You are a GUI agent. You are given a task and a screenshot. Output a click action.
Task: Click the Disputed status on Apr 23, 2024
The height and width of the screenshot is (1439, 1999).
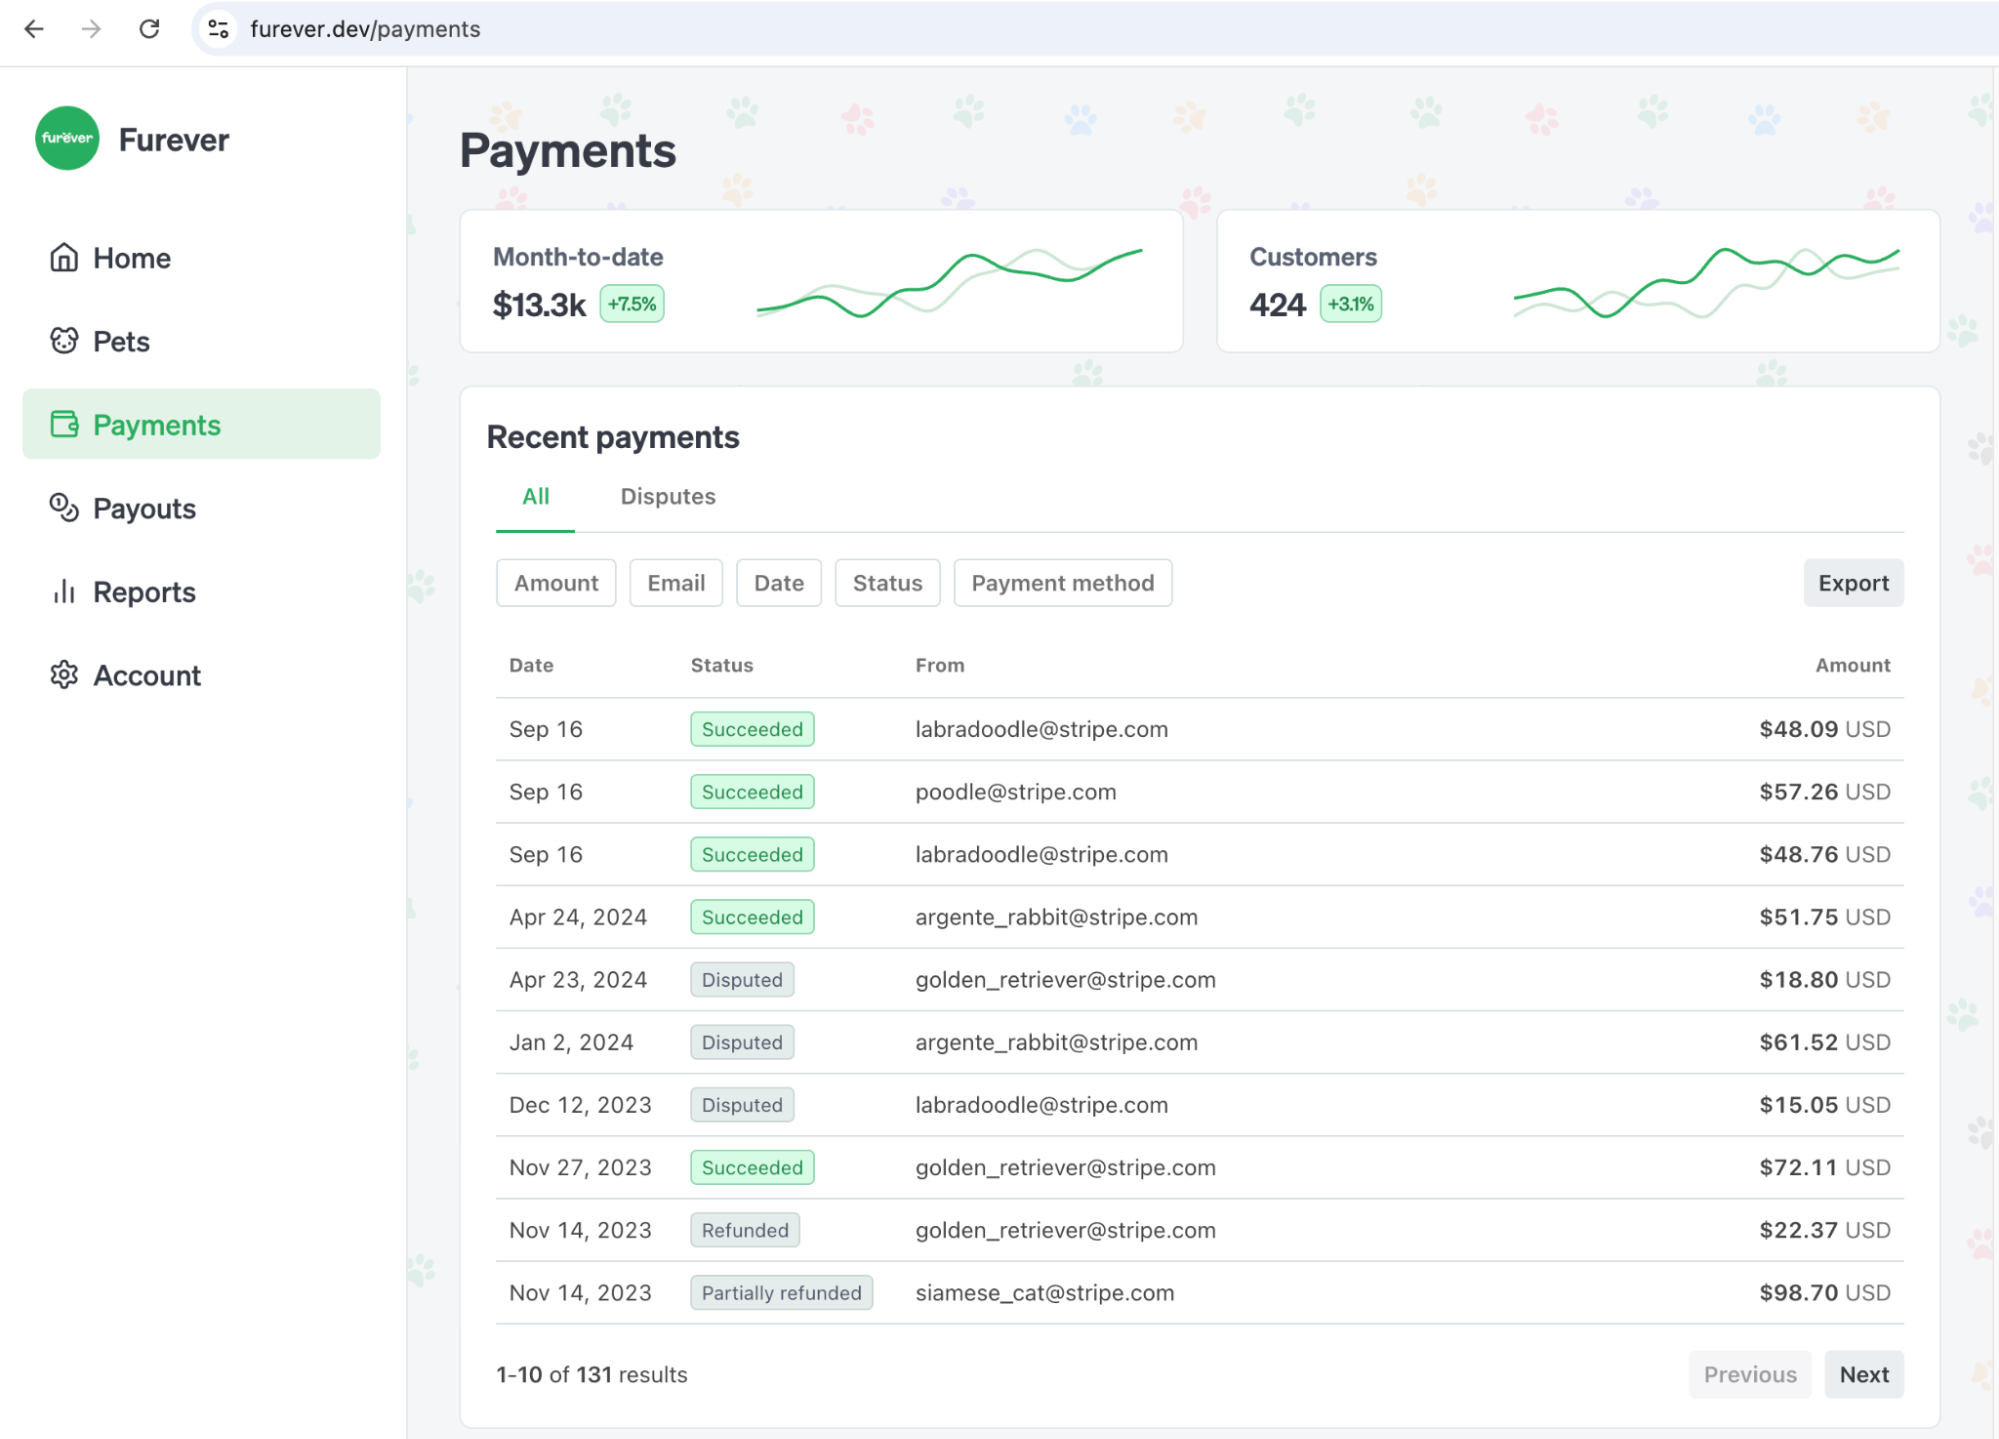[742, 980]
